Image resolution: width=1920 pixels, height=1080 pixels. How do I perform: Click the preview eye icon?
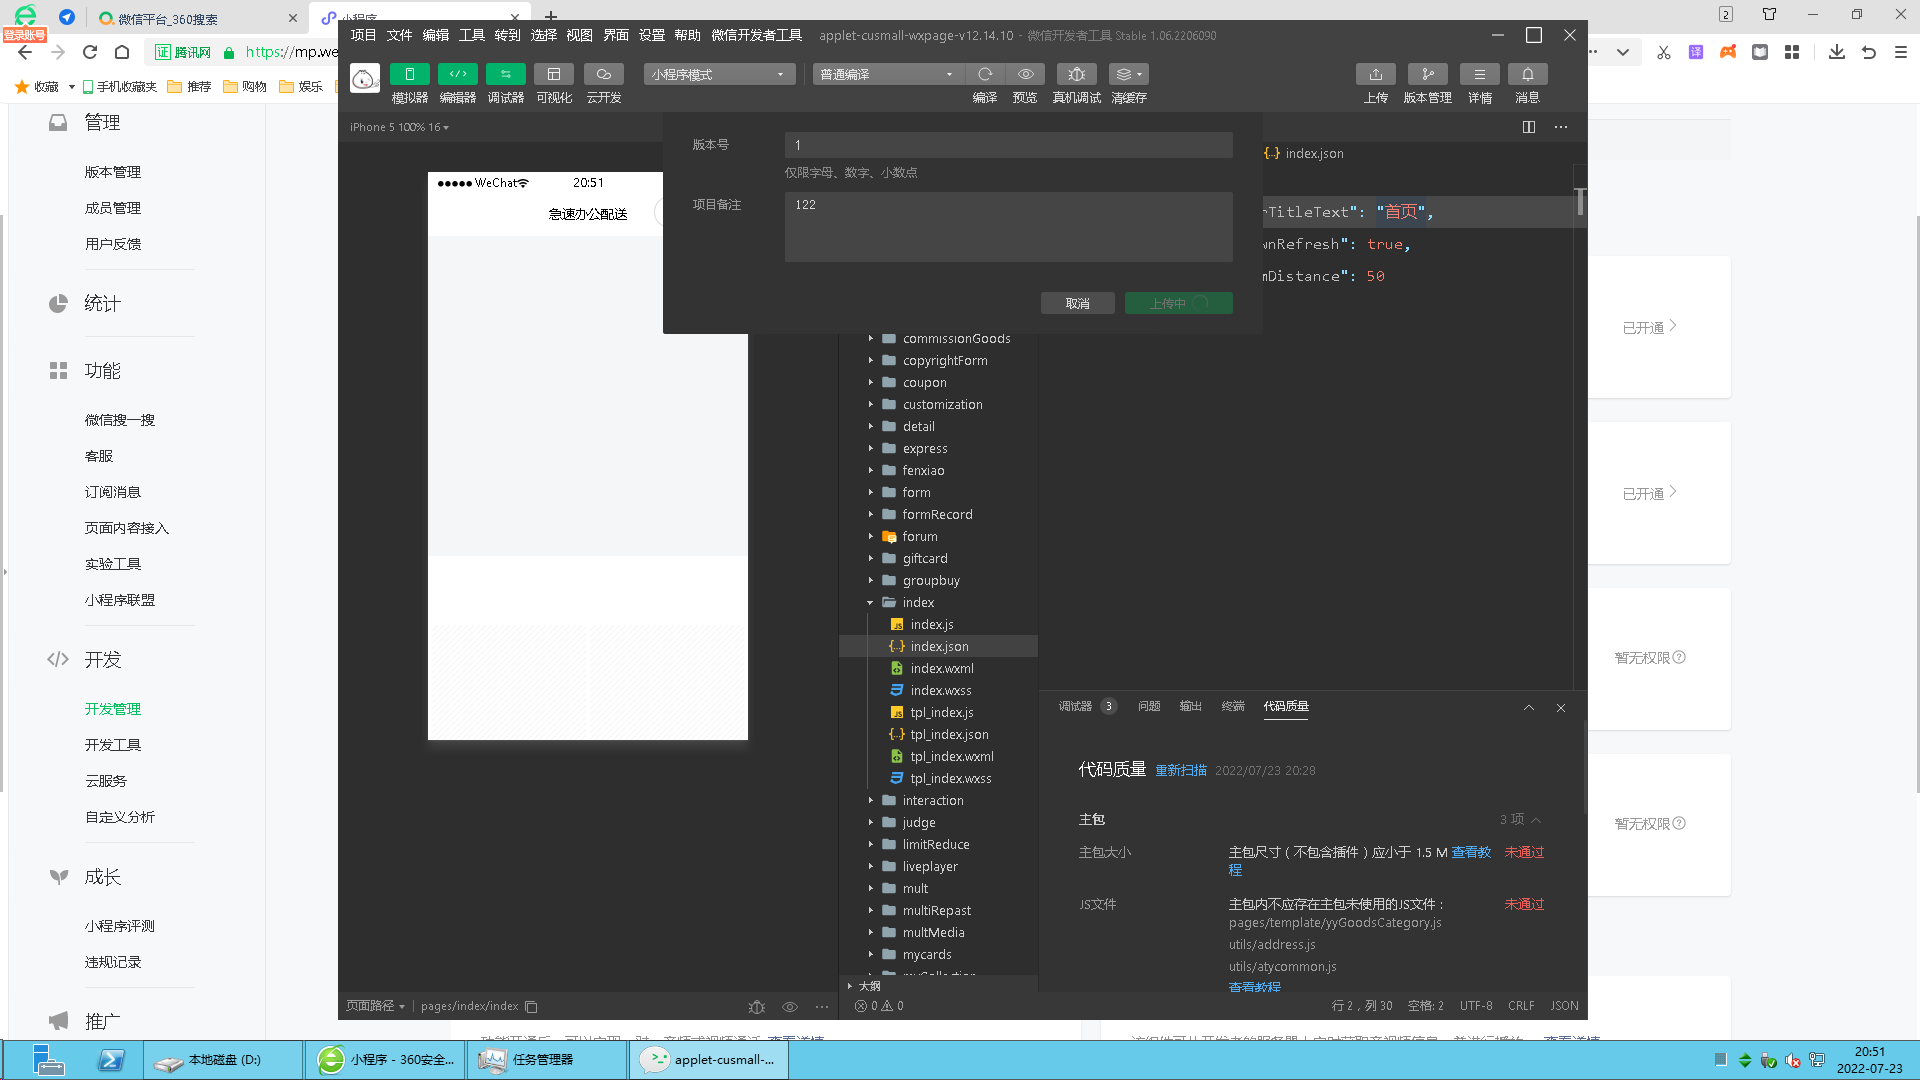pyautogui.click(x=1025, y=74)
